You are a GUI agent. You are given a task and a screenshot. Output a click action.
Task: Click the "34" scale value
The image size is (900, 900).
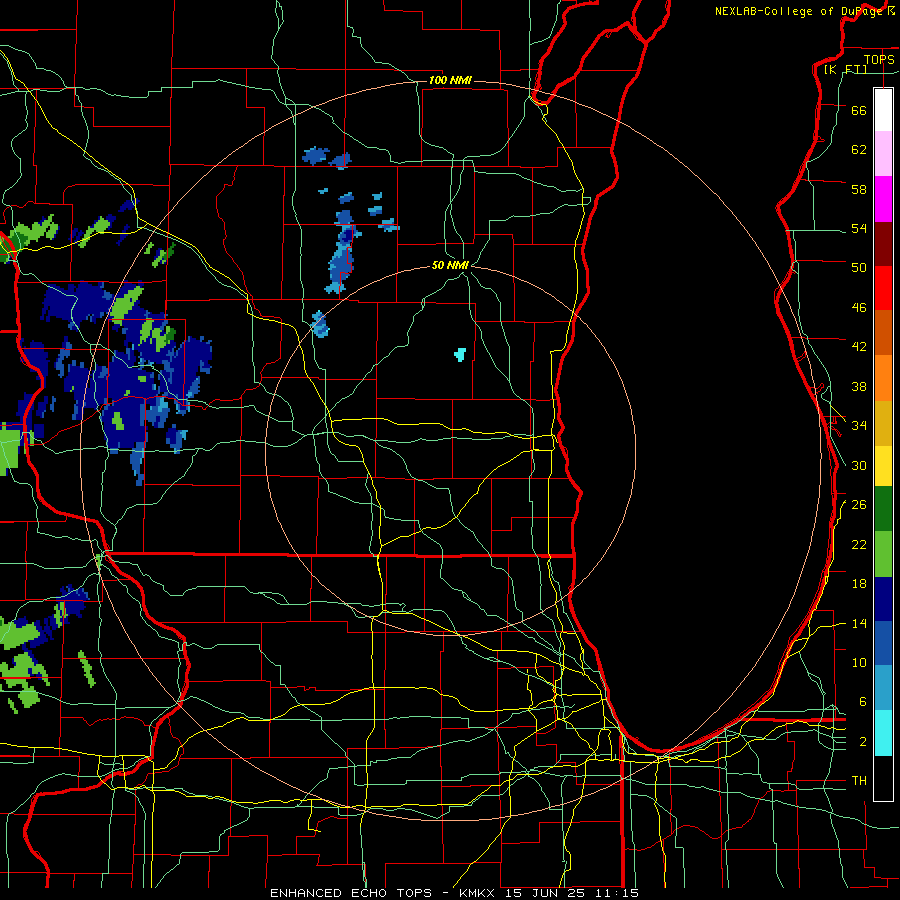coord(859,426)
